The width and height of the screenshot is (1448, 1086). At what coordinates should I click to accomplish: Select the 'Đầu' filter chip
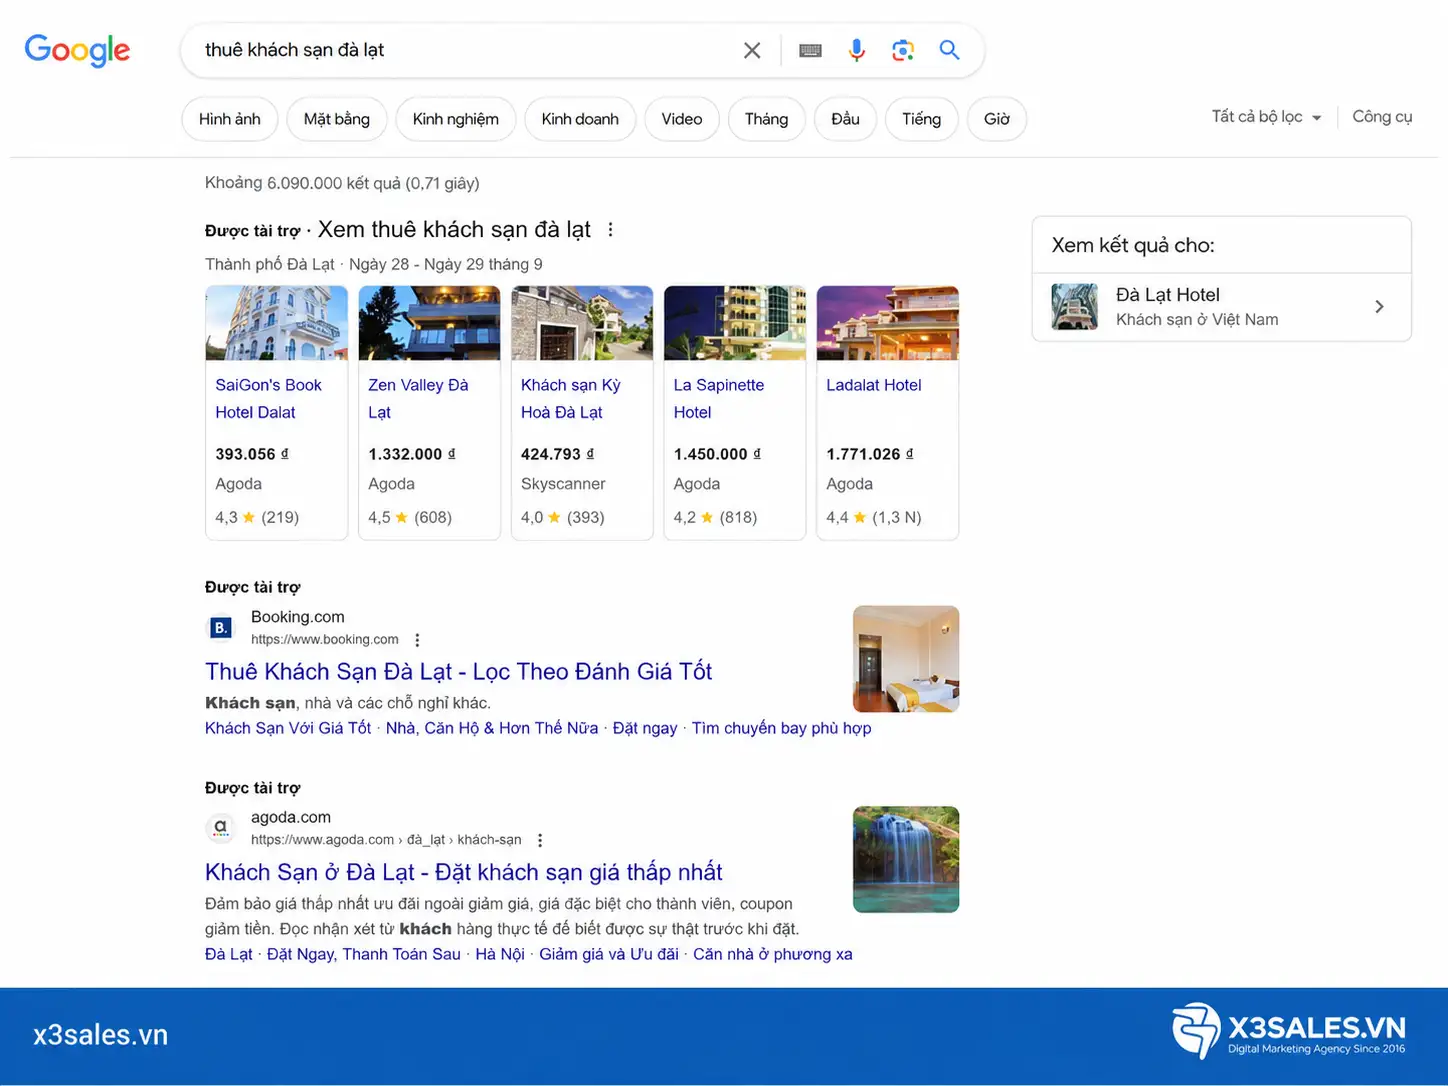[846, 119]
